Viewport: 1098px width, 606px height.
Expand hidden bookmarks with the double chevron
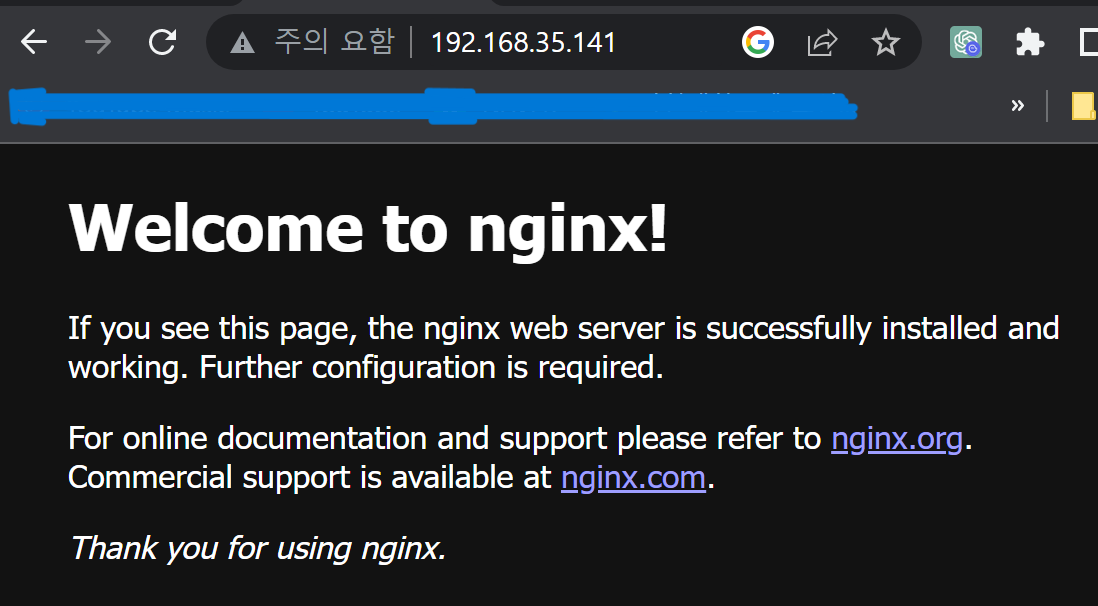point(1017,106)
